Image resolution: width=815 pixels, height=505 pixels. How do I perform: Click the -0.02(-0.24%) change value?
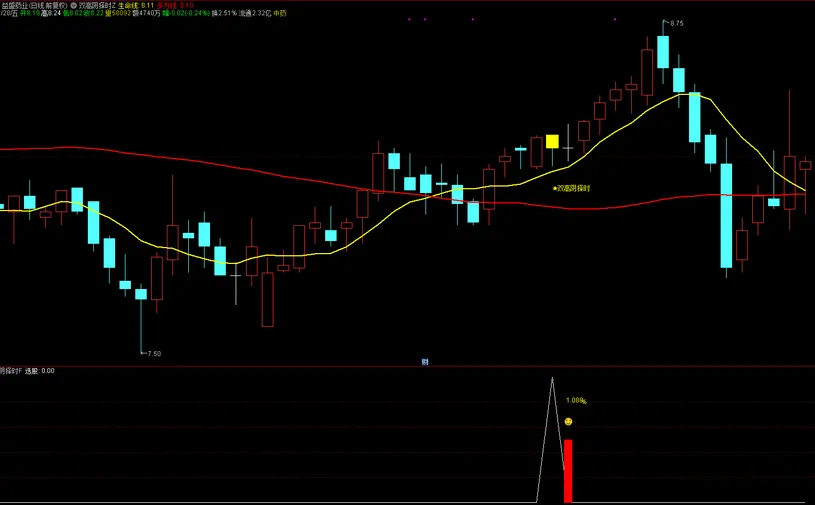pyautogui.click(x=186, y=14)
